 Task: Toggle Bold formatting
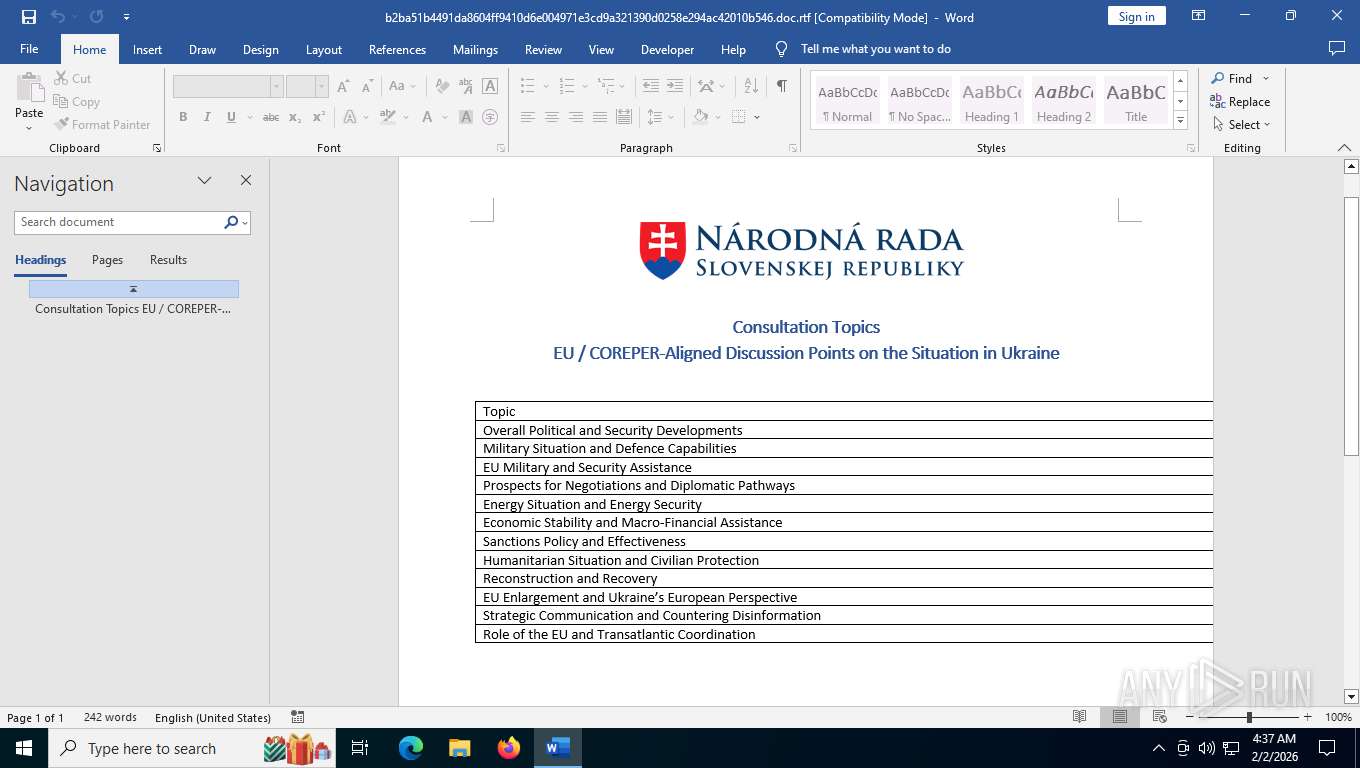pyautogui.click(x=183, y=117)
